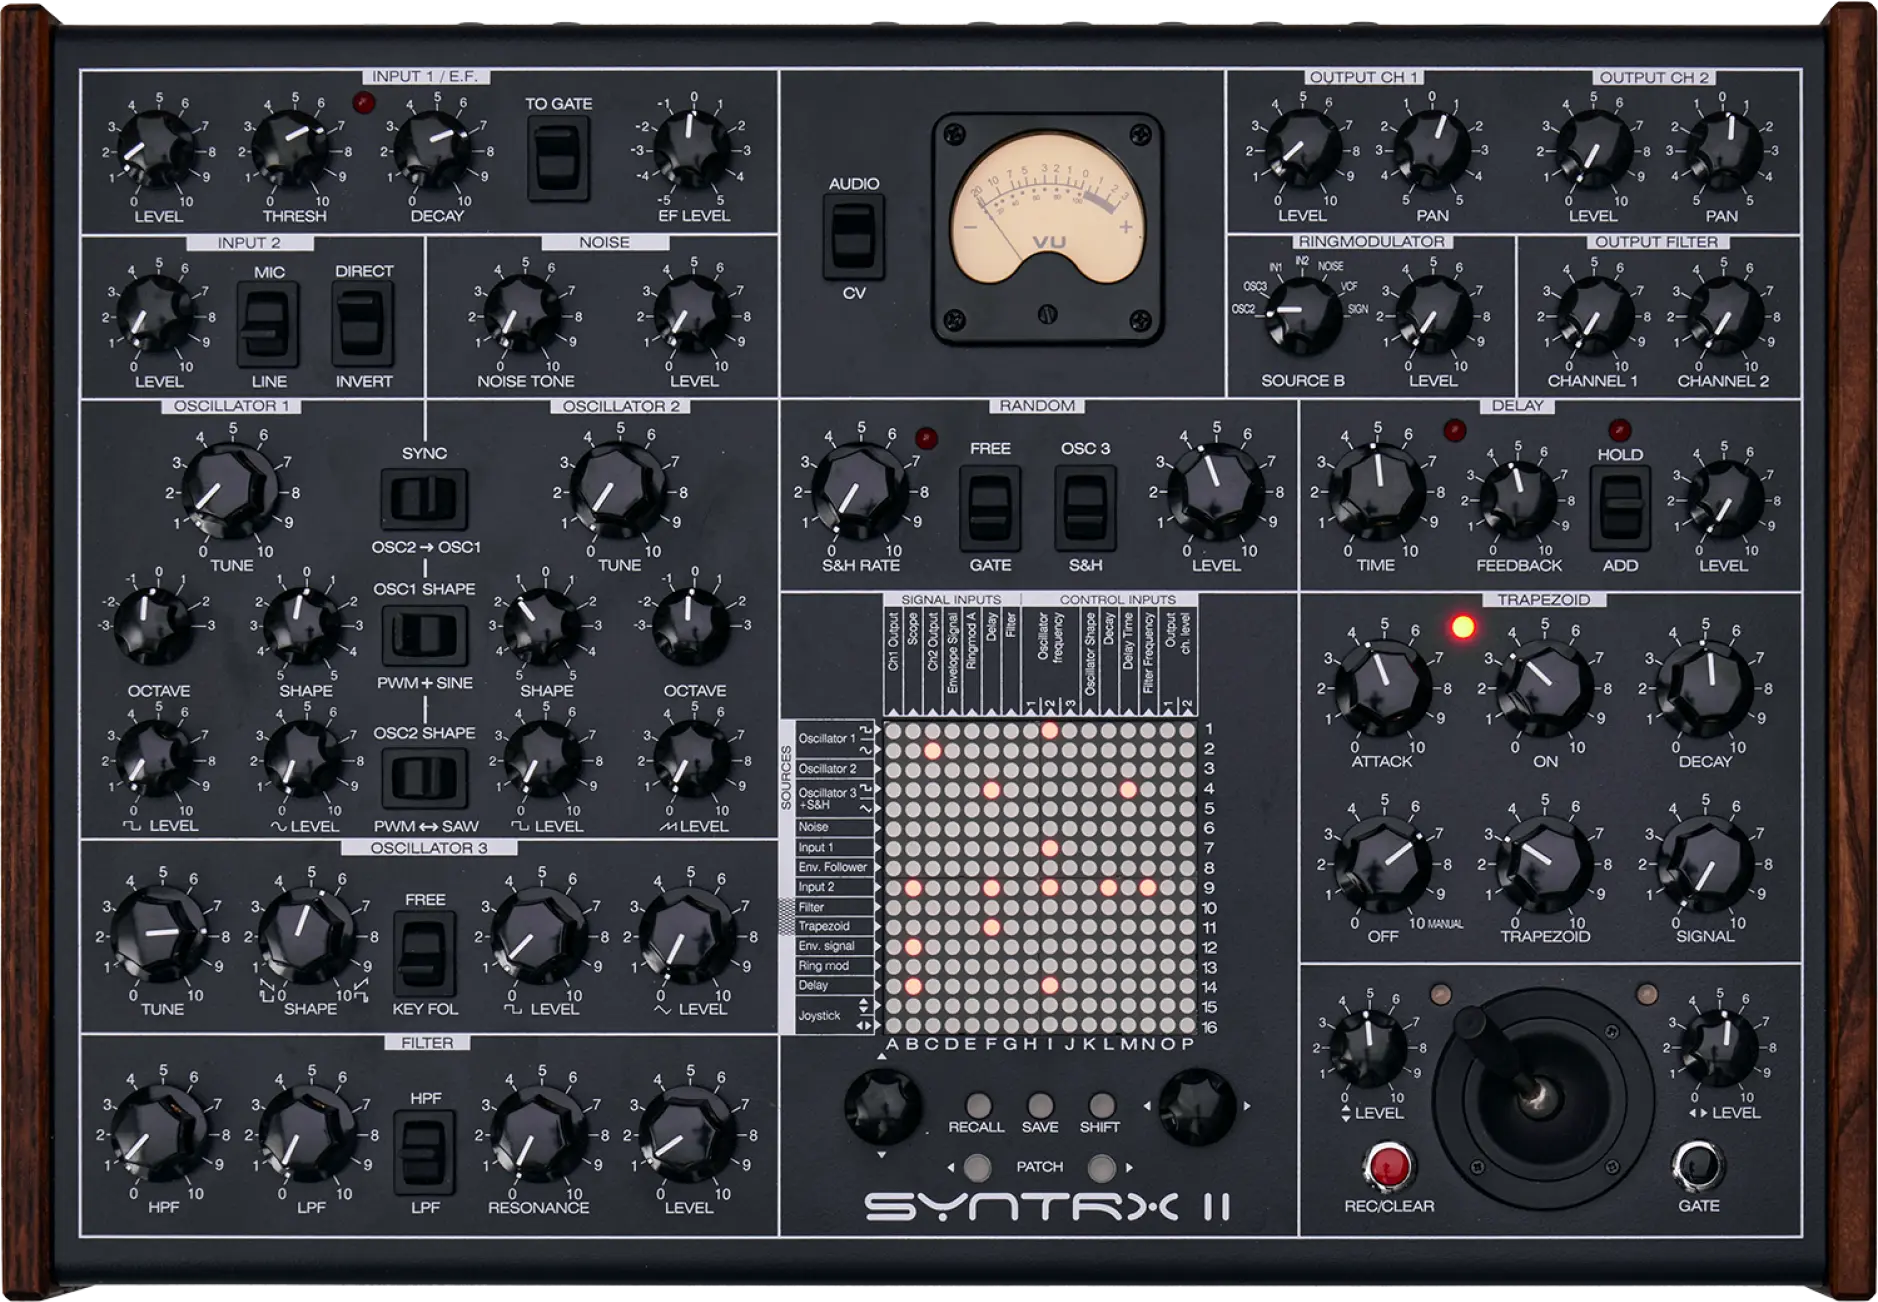Click the Trapezoid OFF knob
Screen dimensions: 1878x1302
pyautogui.click(x=1383, y=863)
